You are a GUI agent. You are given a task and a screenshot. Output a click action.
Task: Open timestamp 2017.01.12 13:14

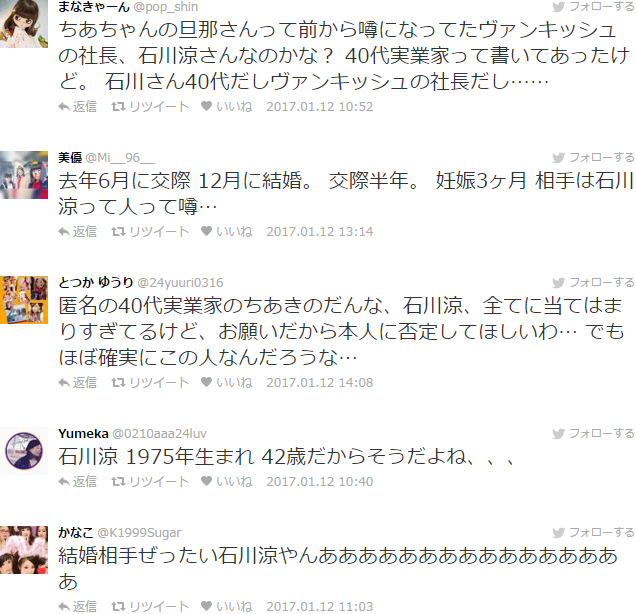(320, 232)
